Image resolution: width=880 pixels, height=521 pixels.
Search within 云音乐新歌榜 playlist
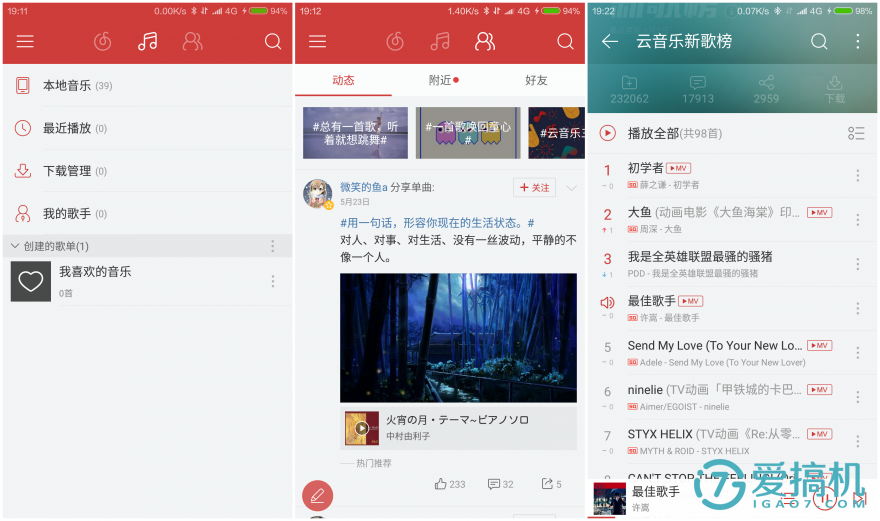[x=819, y=41]
